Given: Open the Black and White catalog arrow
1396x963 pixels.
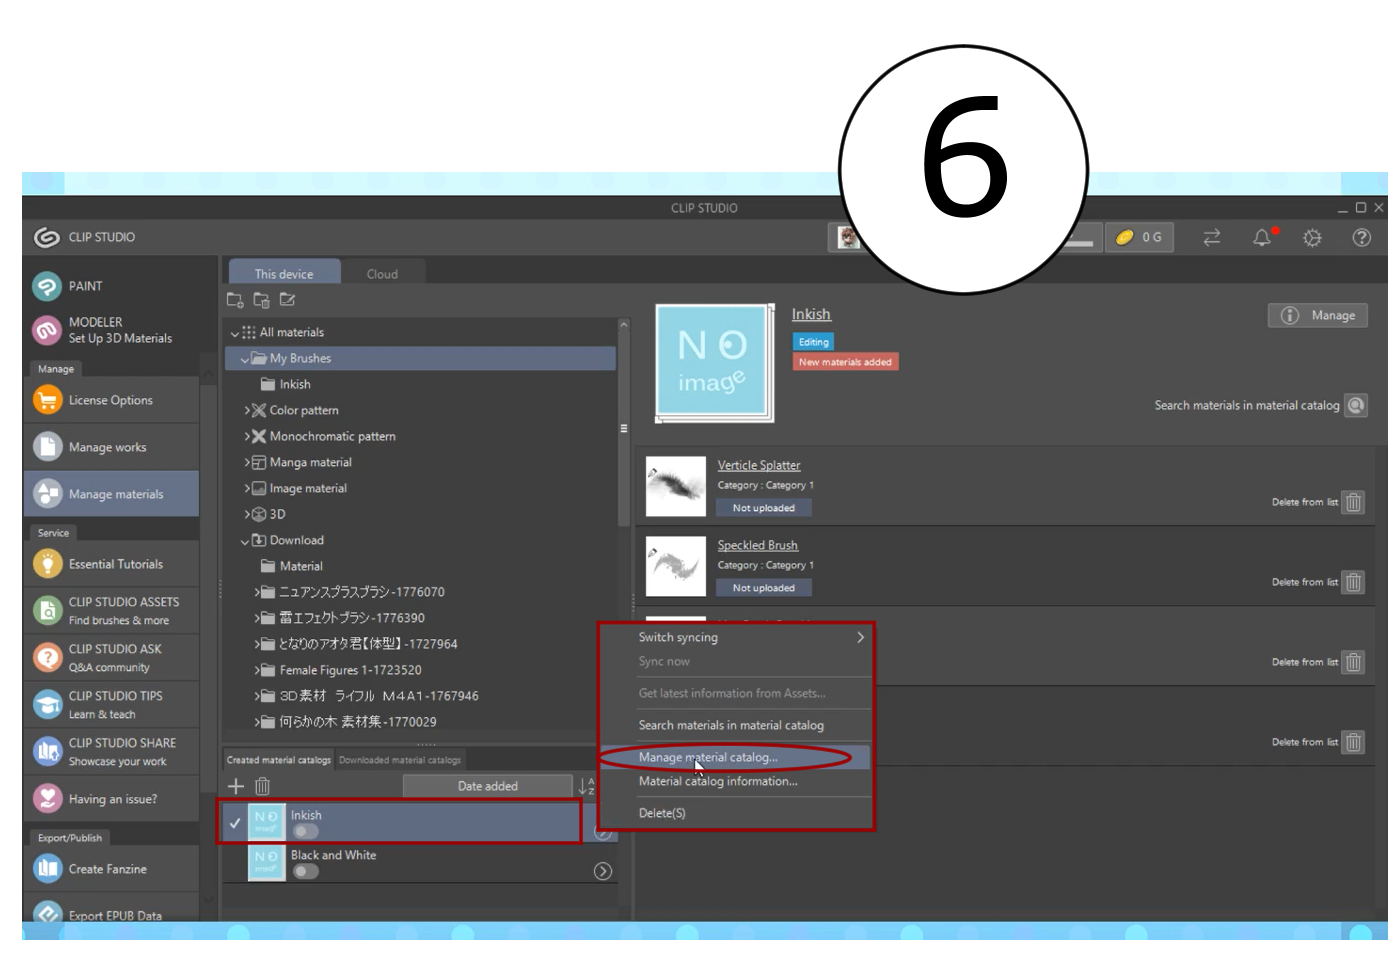Looking at the screenshot, I should click(603, 871).
